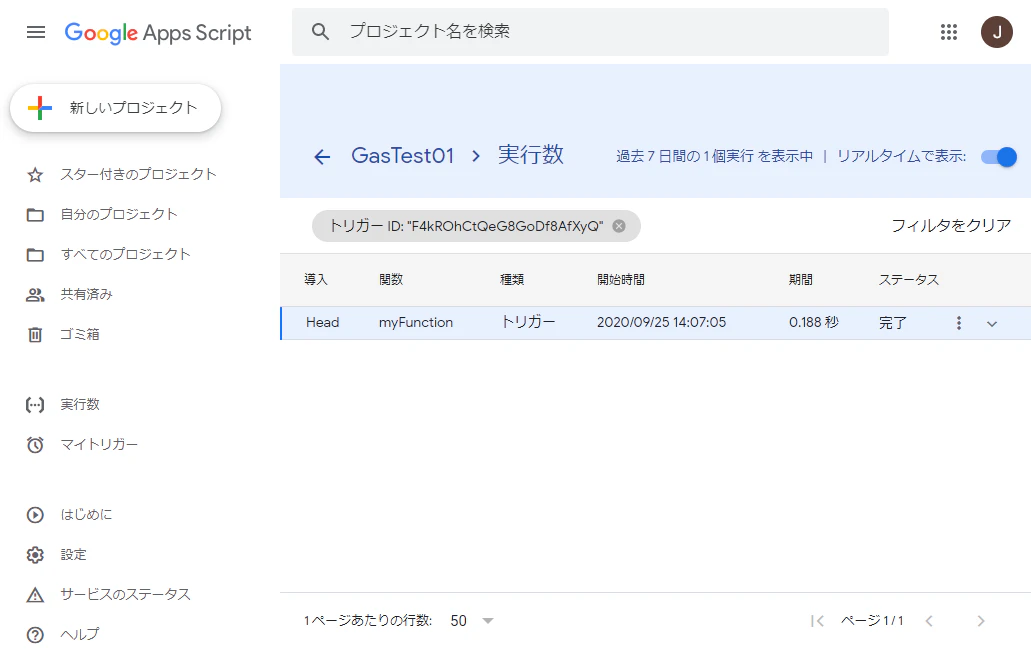Image resolution: width=1031 pixels, height=649 pixels.
Task: Open すべてのプロジェクト
Action: point(126,254)
